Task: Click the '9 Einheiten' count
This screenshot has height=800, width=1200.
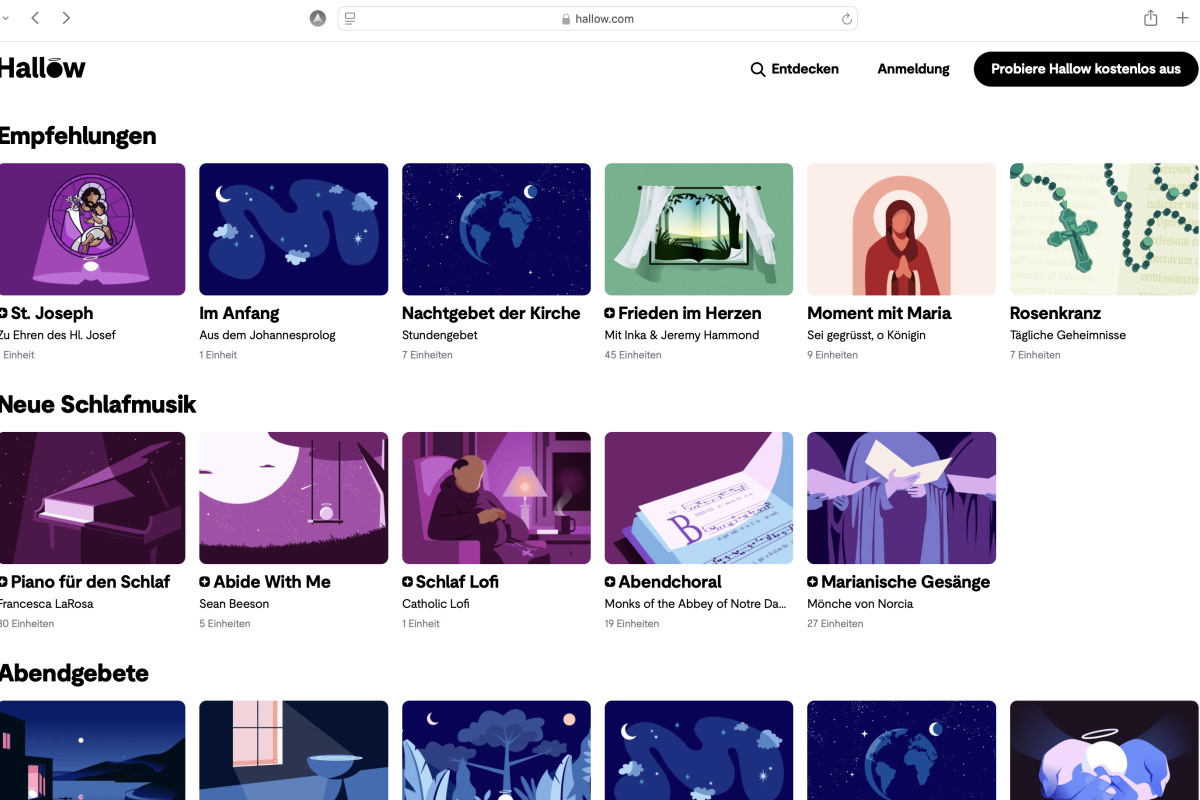Action: 832,355
